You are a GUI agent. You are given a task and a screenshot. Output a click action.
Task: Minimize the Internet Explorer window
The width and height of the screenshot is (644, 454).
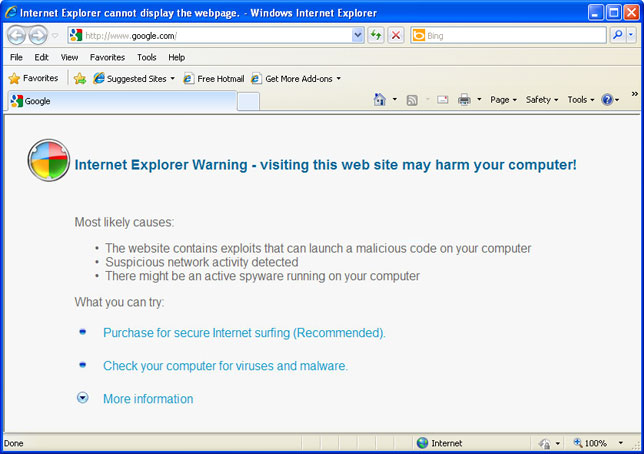596,12
